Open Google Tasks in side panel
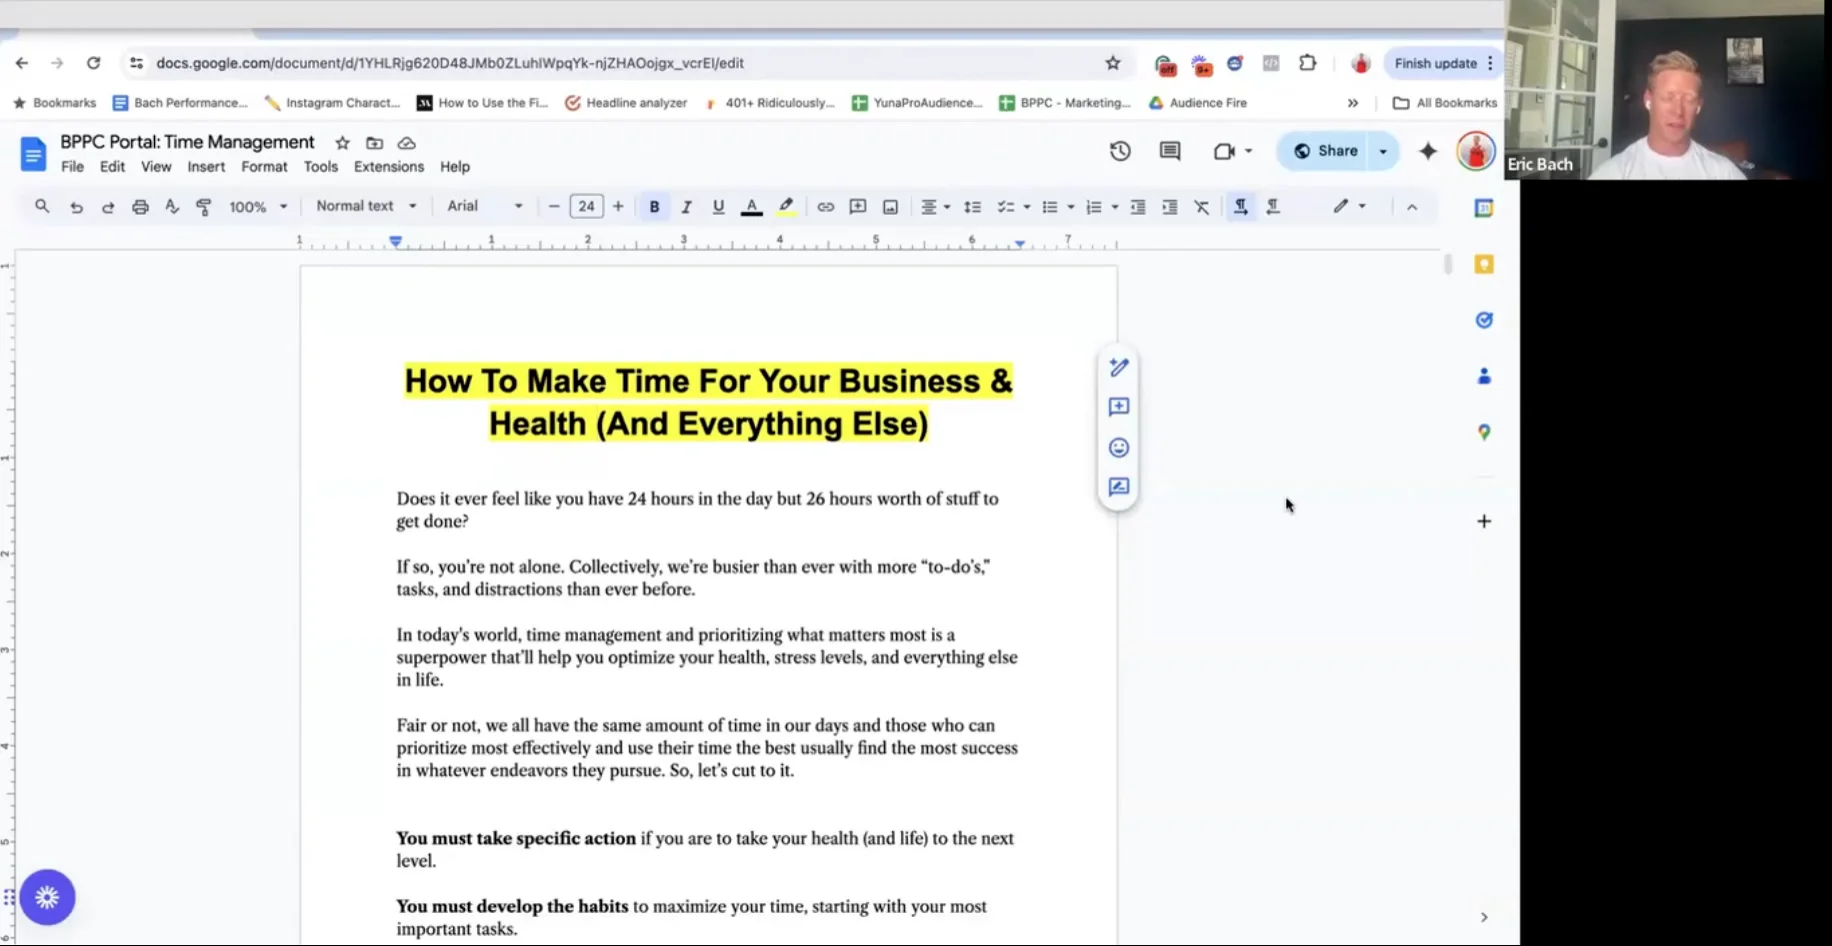1832x946 pixels. click(1484, 320)
